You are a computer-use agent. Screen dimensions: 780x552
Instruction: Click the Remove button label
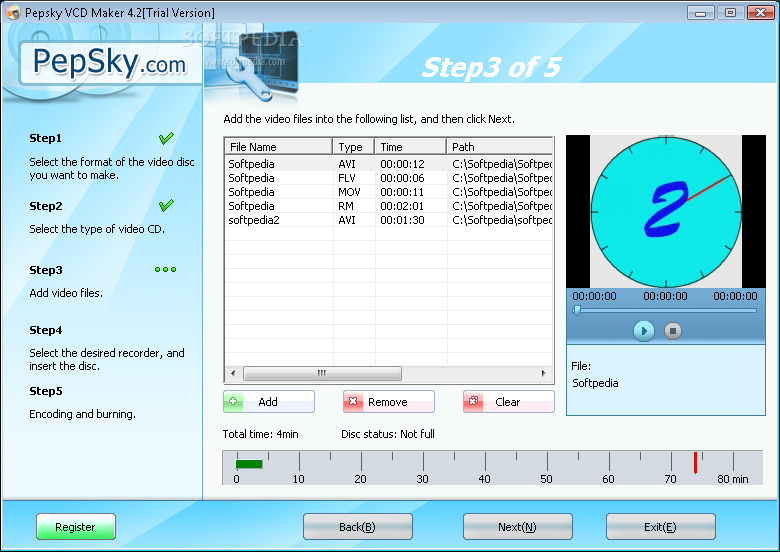[x=388, y=402]
